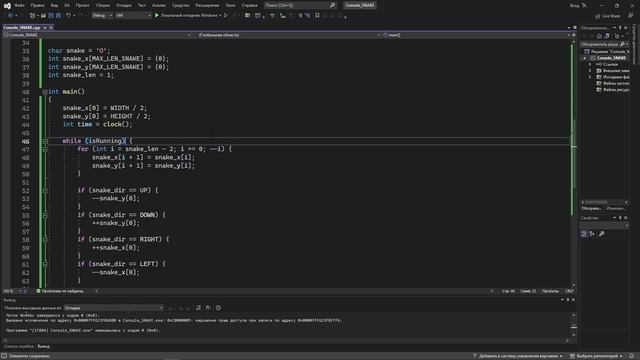640x360 pixels.
Task: Collapse the Console_SNAKE project node
Action: pos(585,58)
